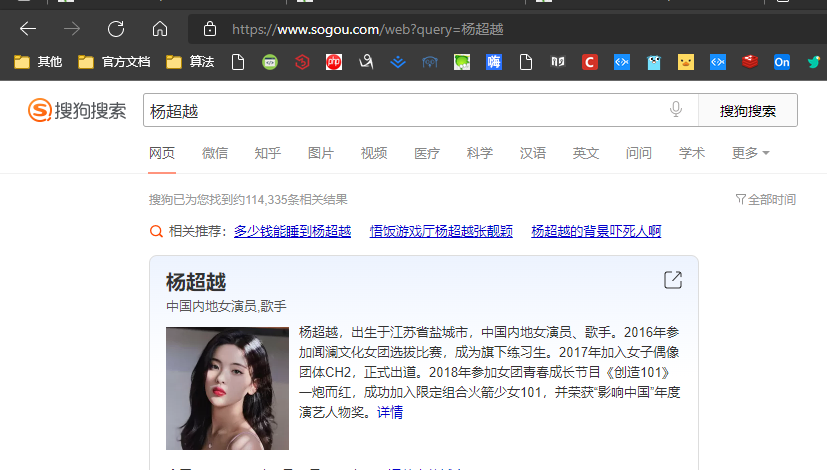Focus the URL address bar text
Image resolution: width=827 pixels, height=470 pixels.
(x=368, y=29)
